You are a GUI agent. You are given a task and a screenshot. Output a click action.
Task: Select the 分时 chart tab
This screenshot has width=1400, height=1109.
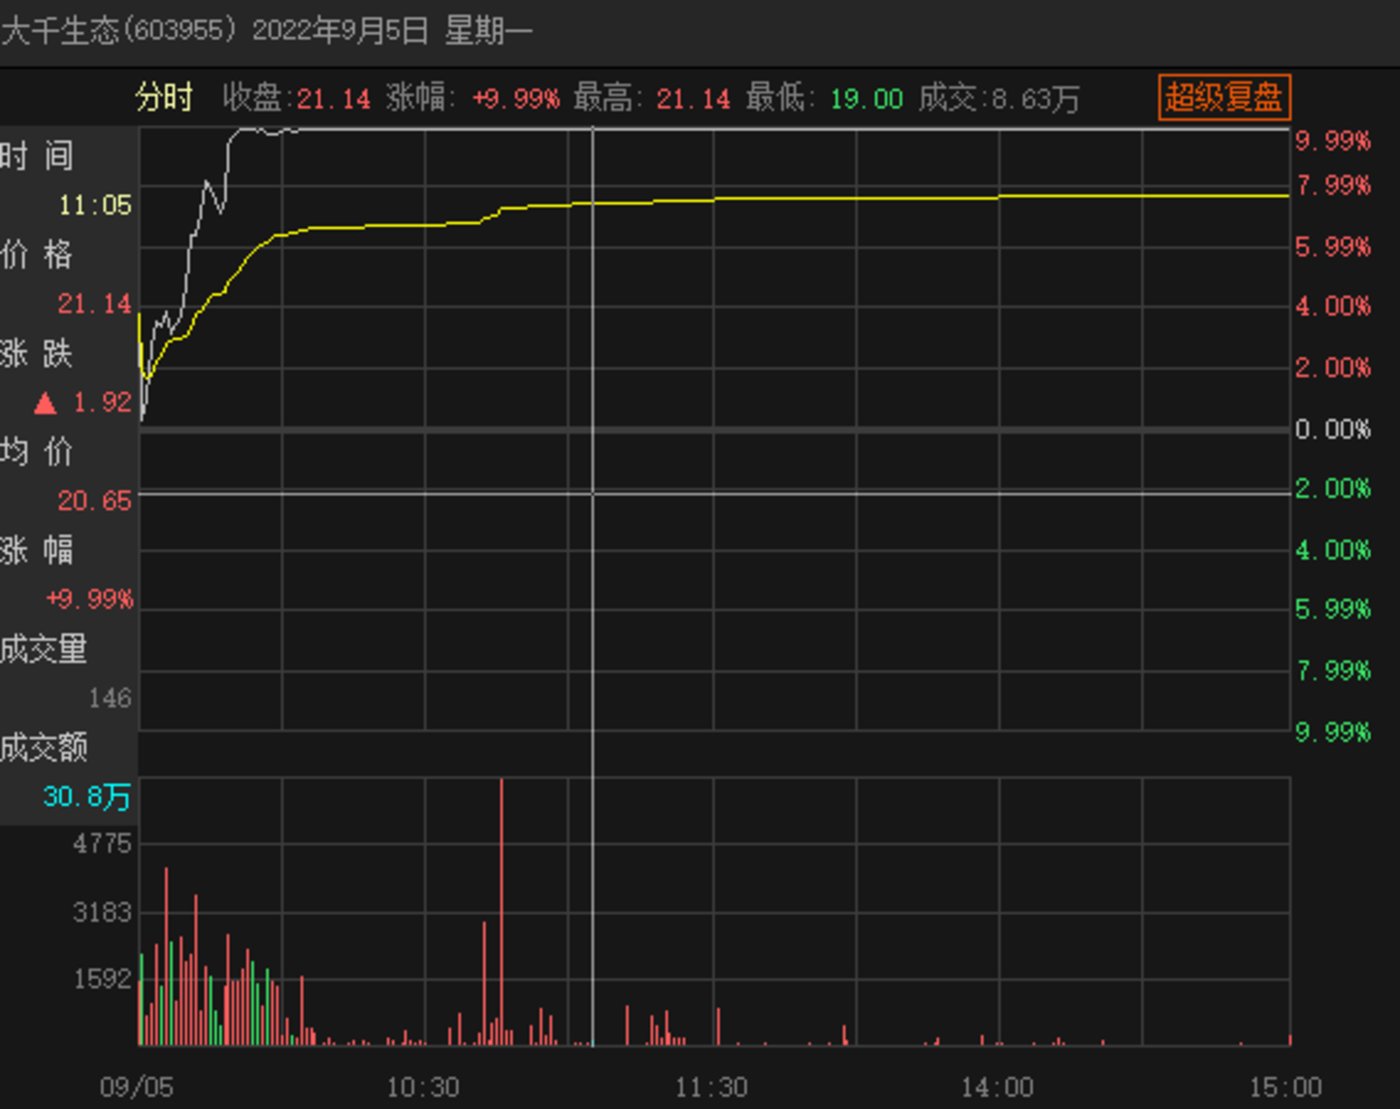pyautogui.click(x=164, y=98)
